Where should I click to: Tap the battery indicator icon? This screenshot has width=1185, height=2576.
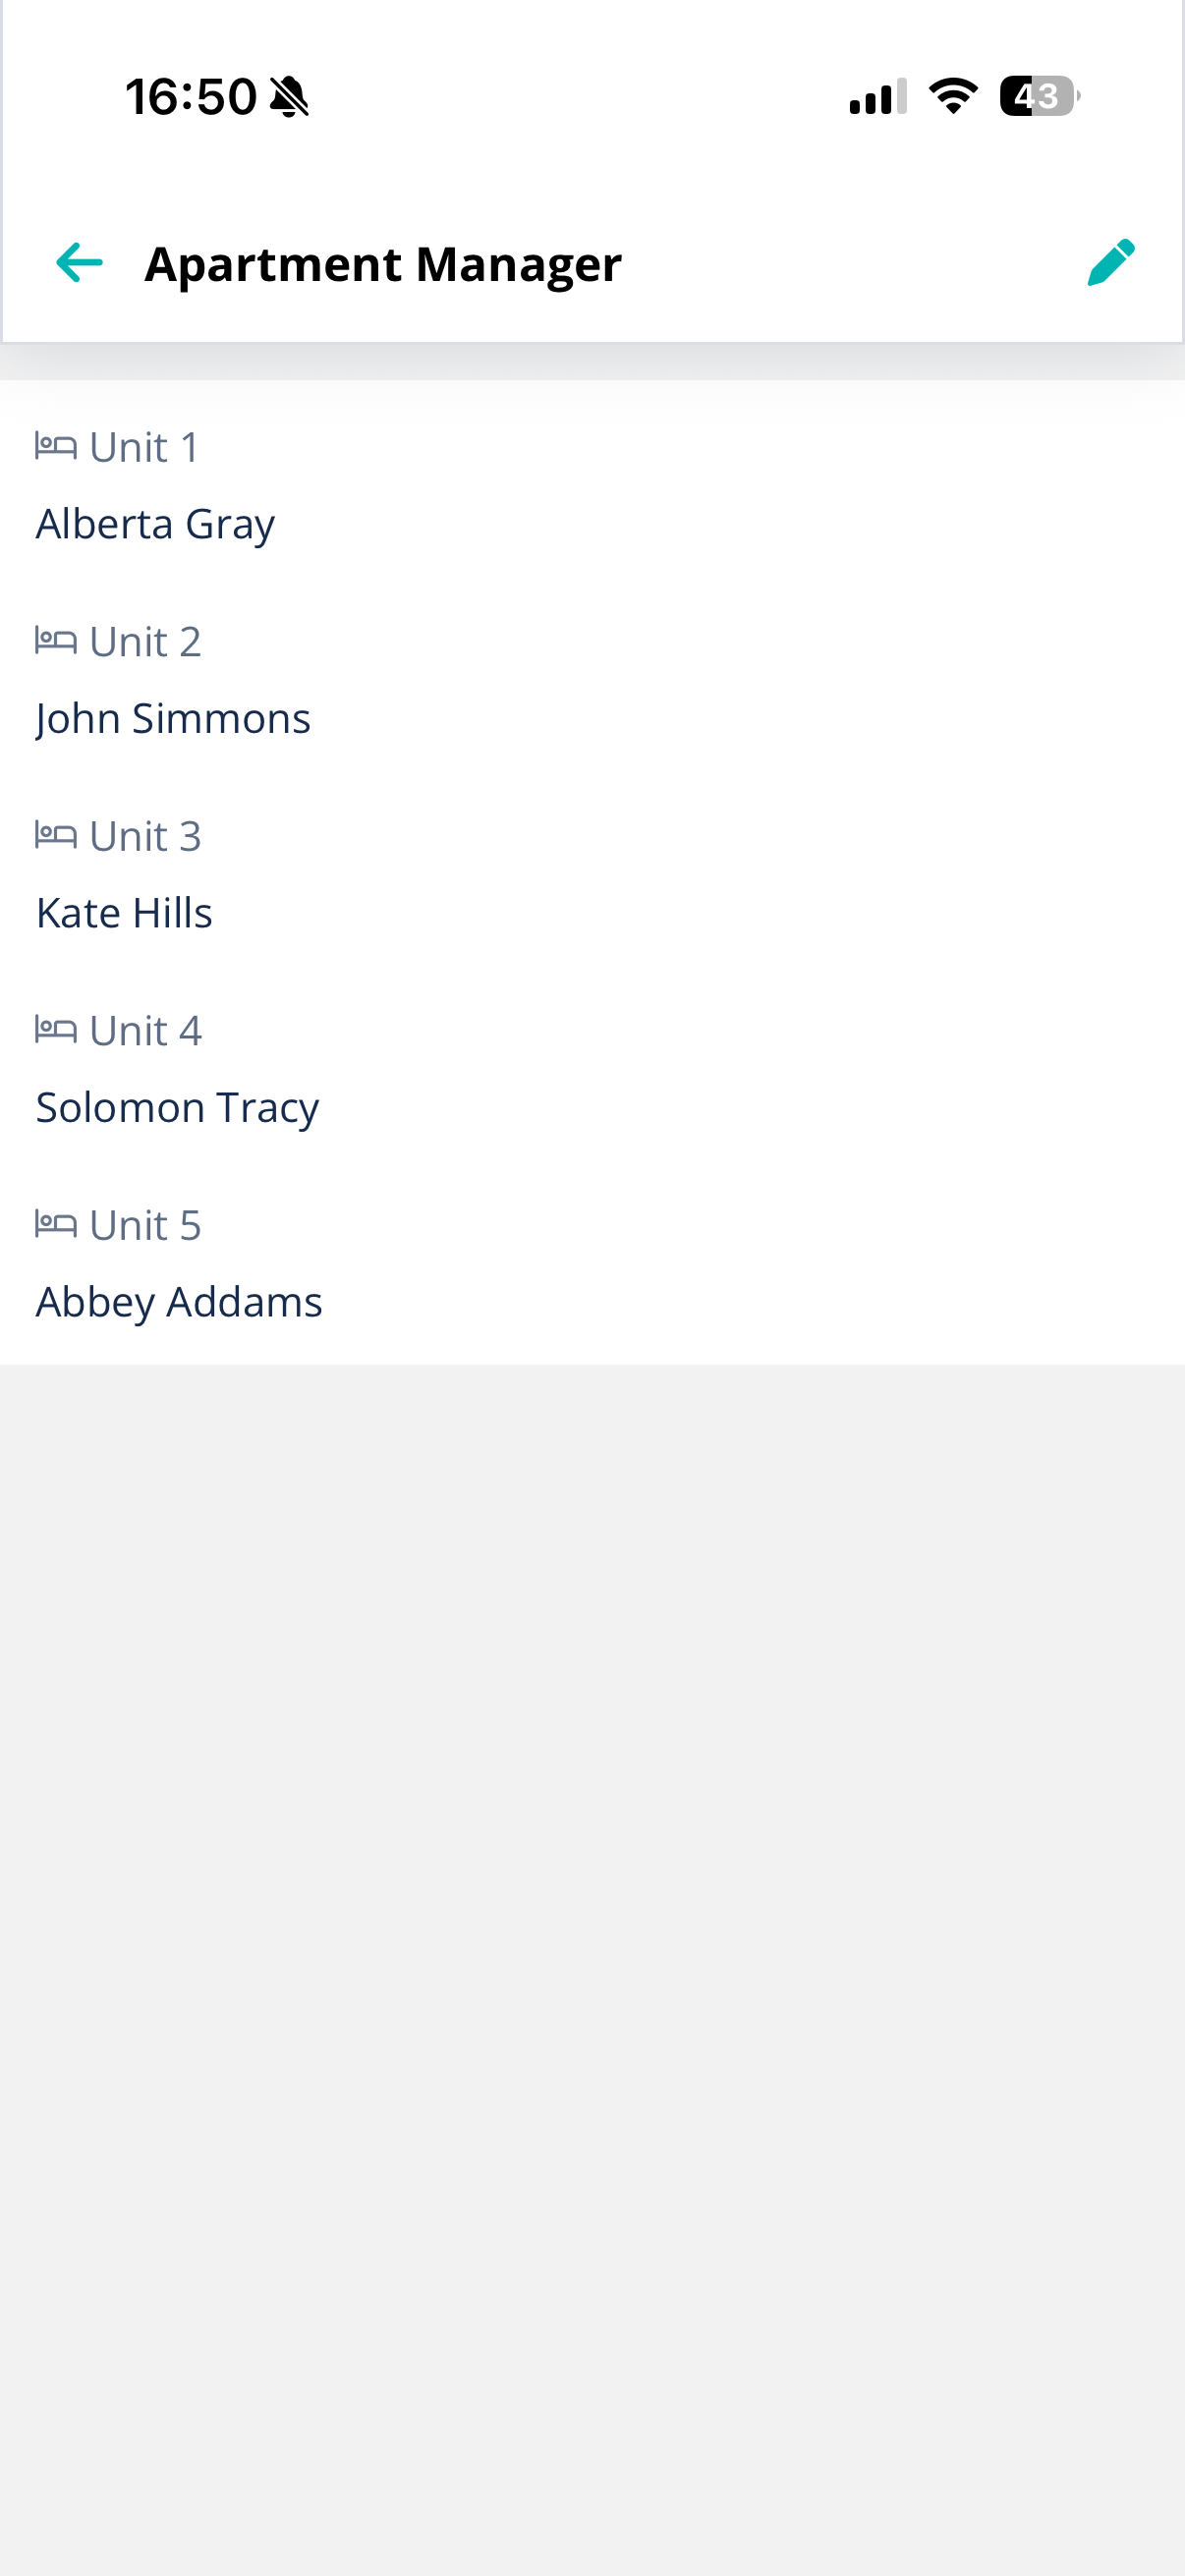coord(1040,96)
